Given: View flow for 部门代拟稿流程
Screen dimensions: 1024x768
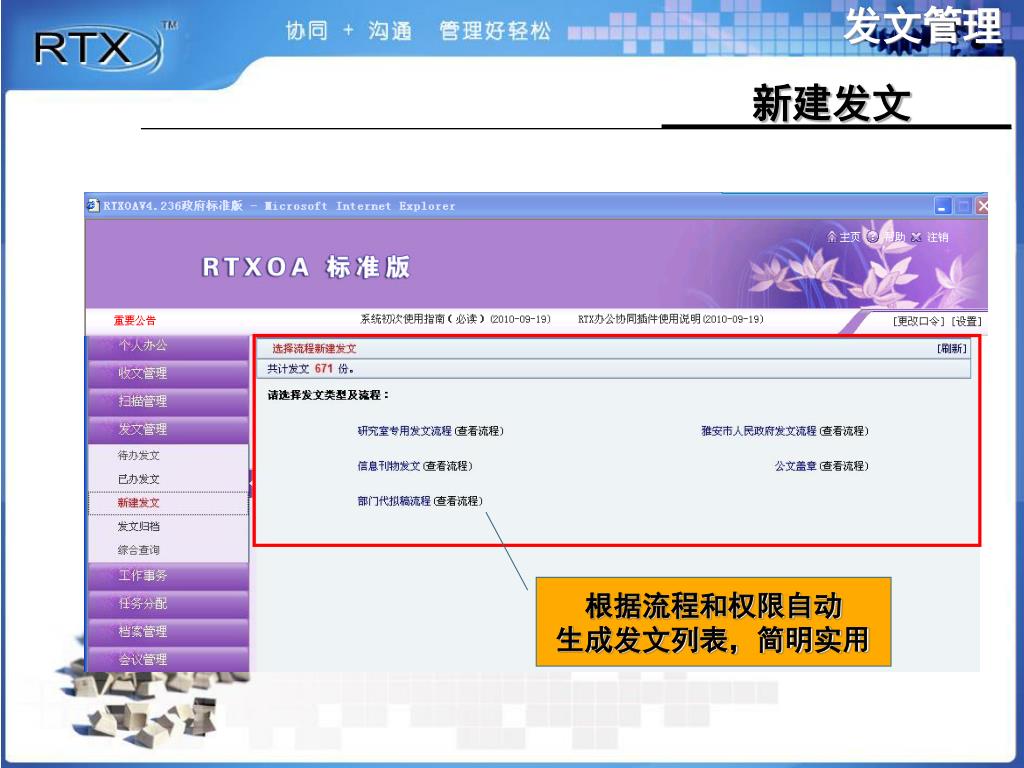Looking at the screenshot, I should coord(456,501).
